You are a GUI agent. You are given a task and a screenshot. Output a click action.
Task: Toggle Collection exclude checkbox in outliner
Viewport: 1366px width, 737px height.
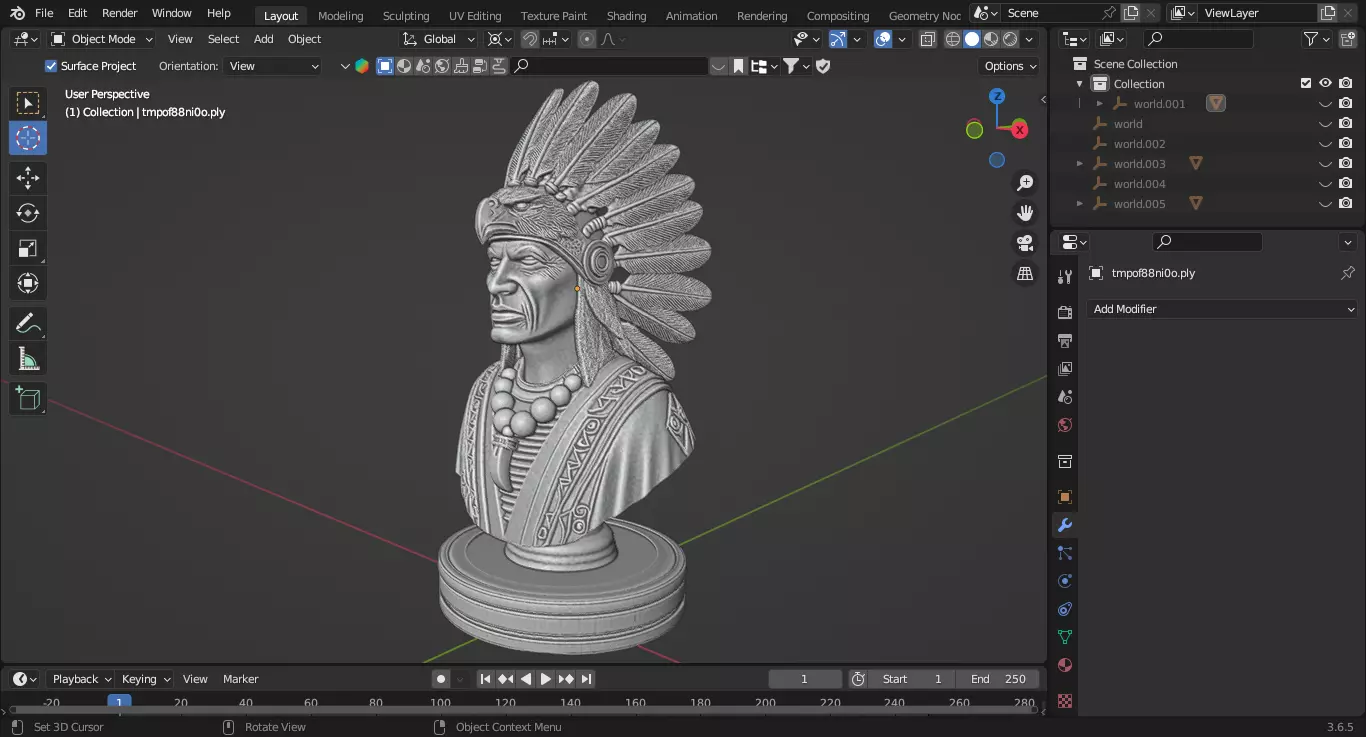coord(1305,84)
